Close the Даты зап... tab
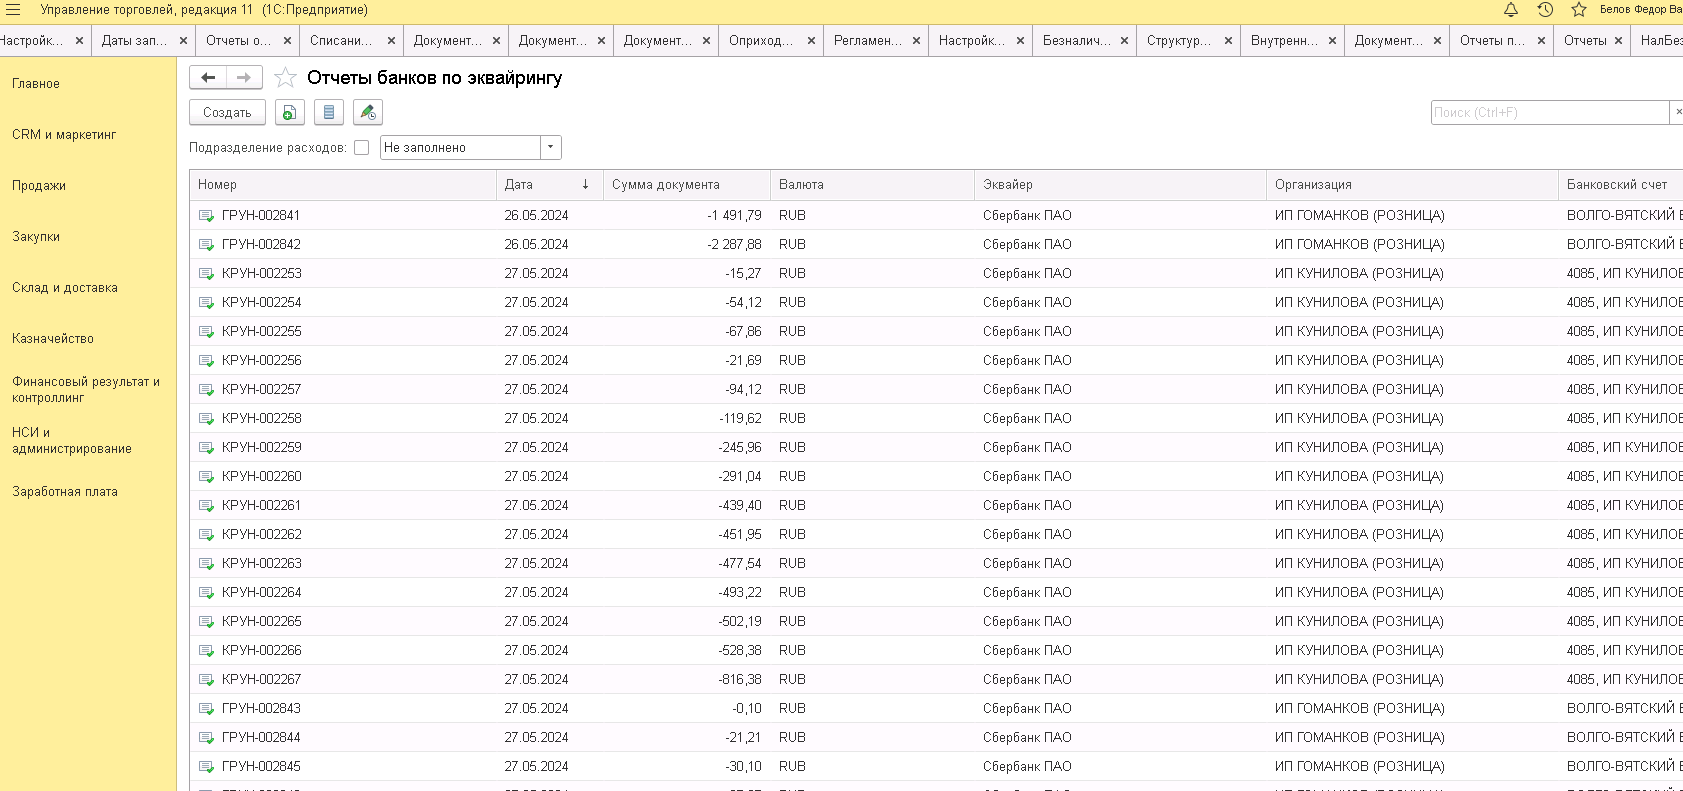This screenshot has height=791, width=1683. tap(183, 40)
